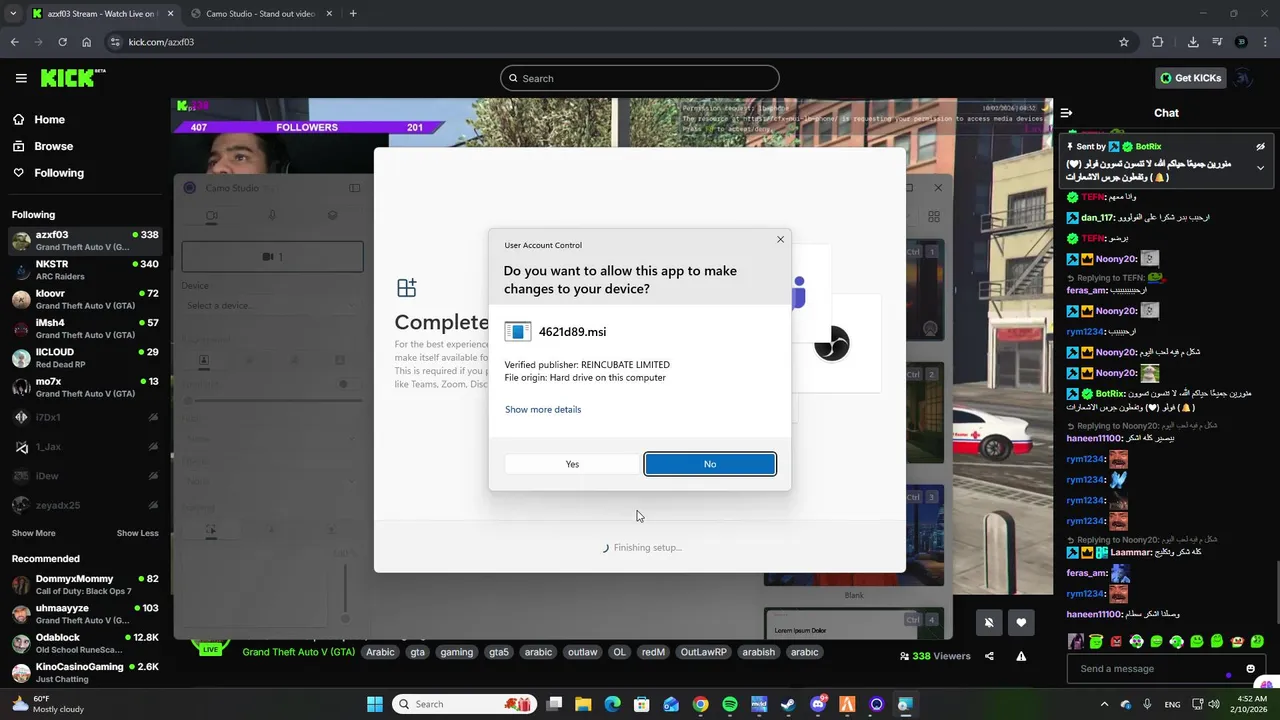
Task: Click Laammar username in chat
Action: [x=1131, y=552]
